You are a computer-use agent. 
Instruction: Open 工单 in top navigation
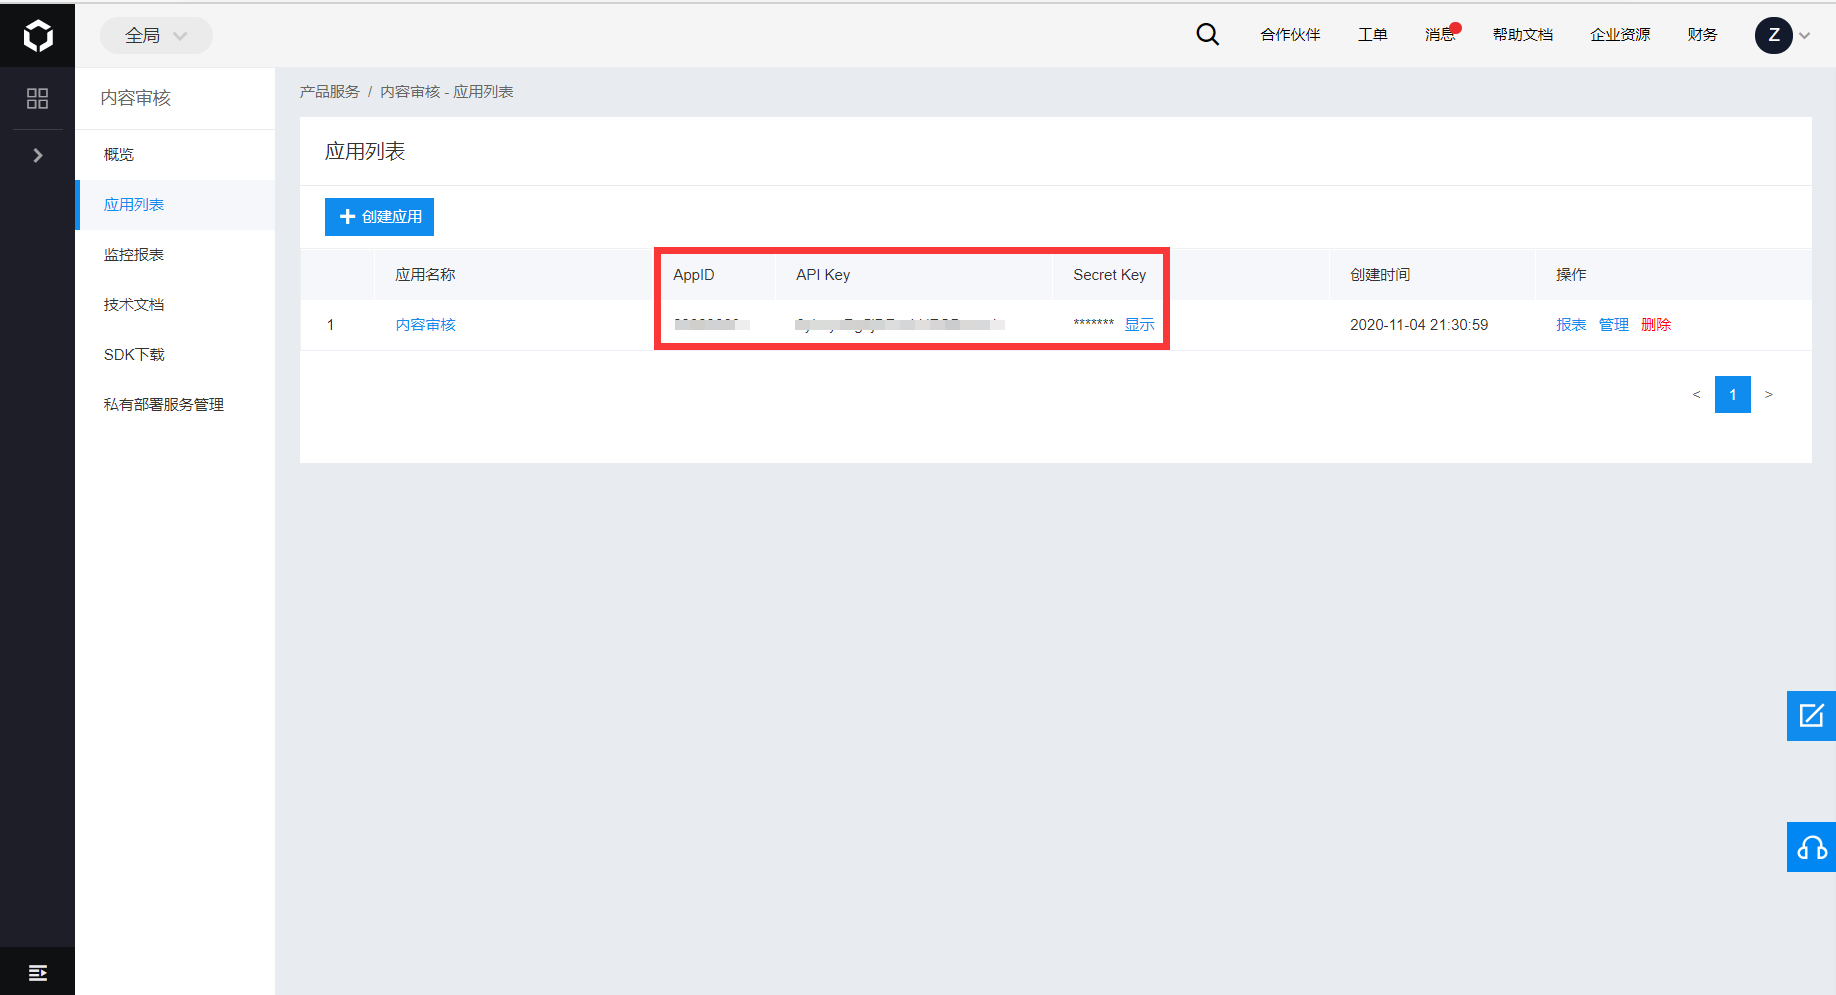(1372, 35)
